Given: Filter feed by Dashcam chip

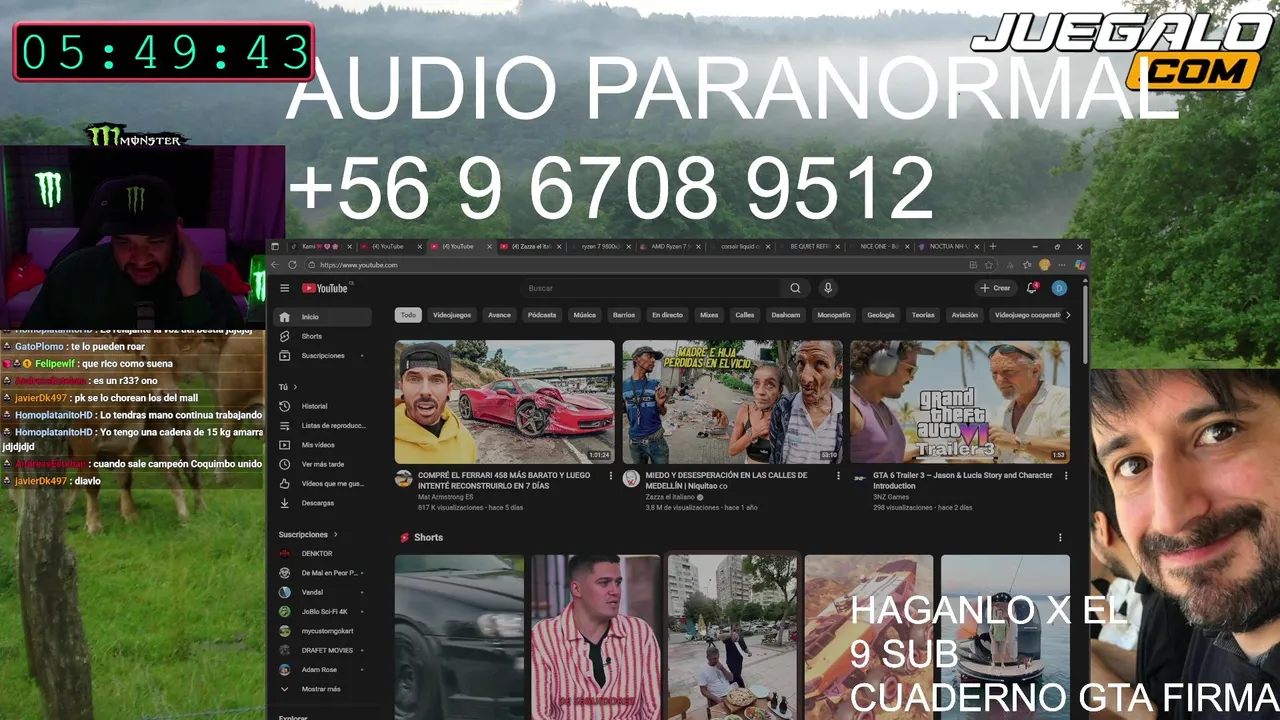Looking at the screenshot, I should [786, 315].
